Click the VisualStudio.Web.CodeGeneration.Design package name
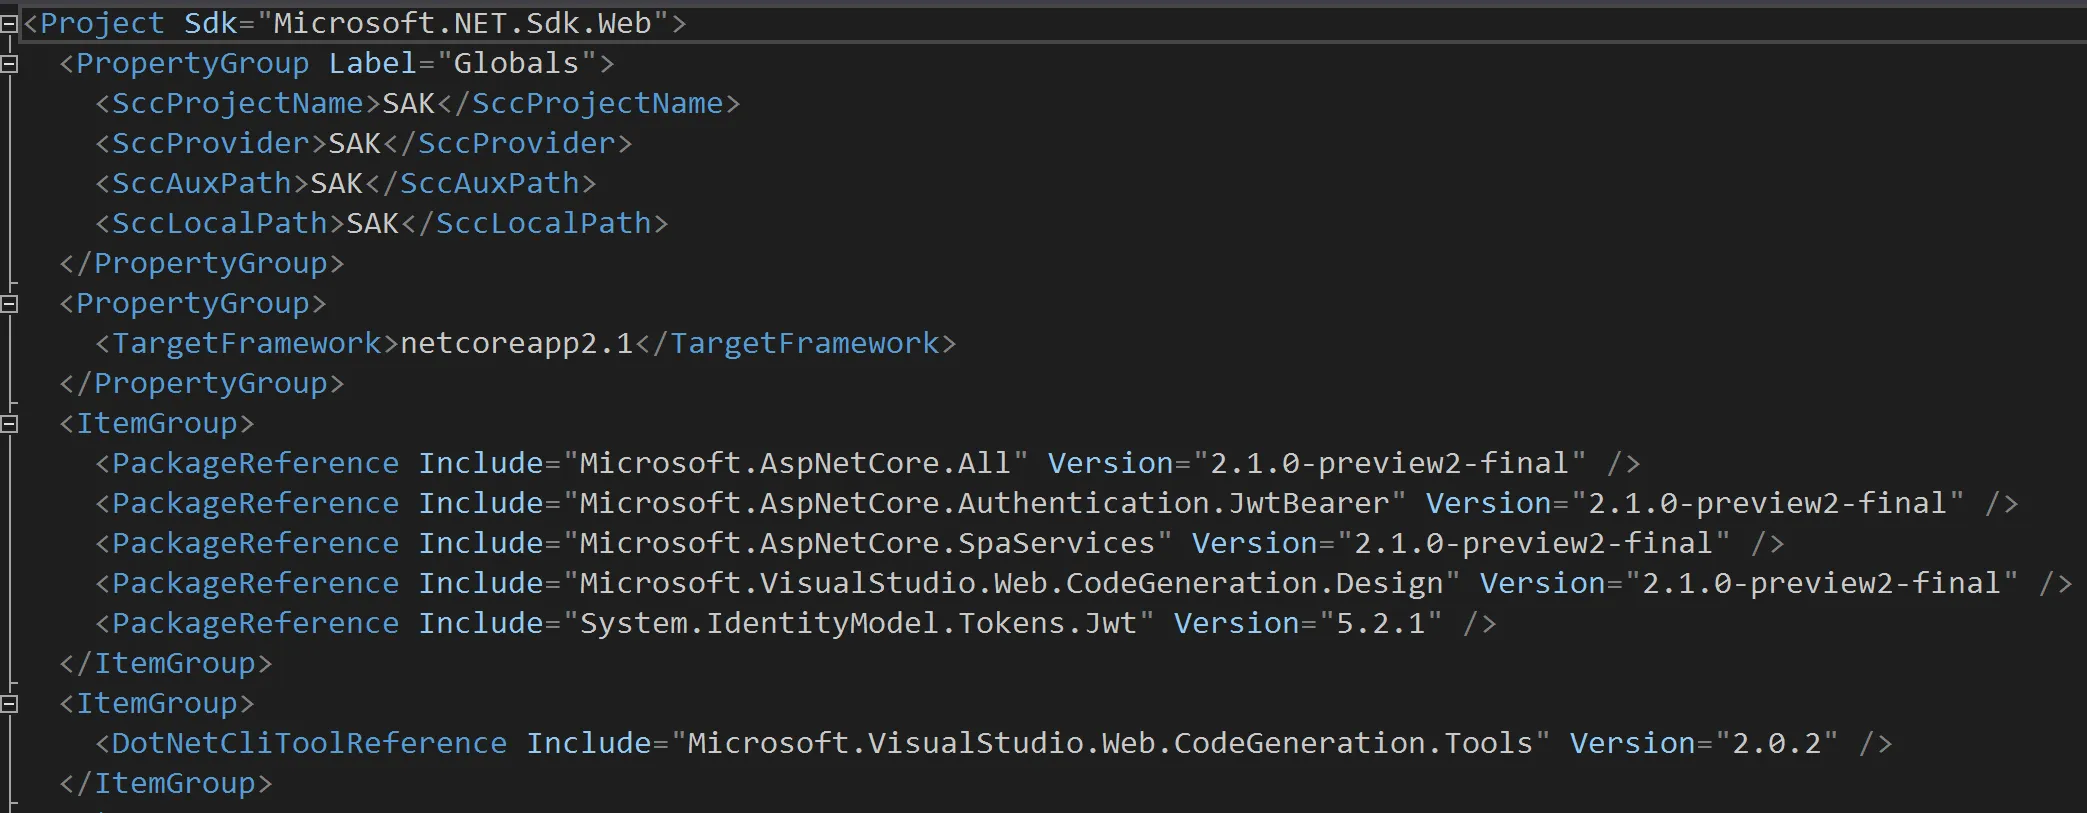The width and height of the screenshot is (2087, 813). coord(1011,583)
